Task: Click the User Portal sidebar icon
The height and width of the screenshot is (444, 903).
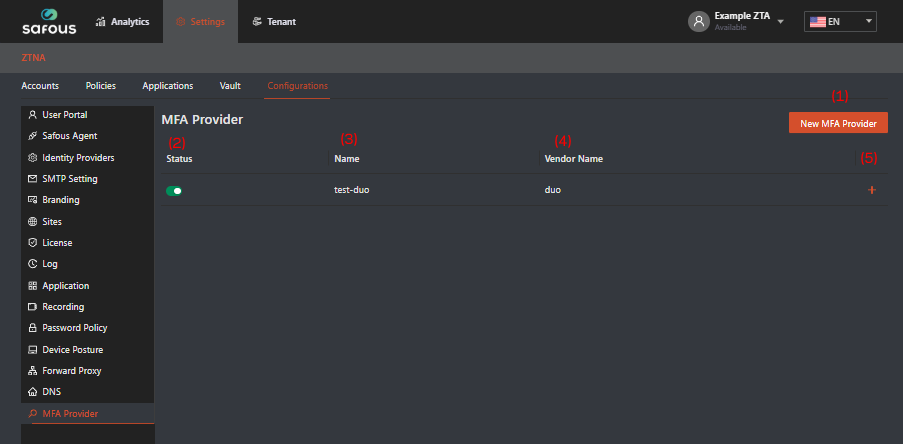Action: [33, 115]
